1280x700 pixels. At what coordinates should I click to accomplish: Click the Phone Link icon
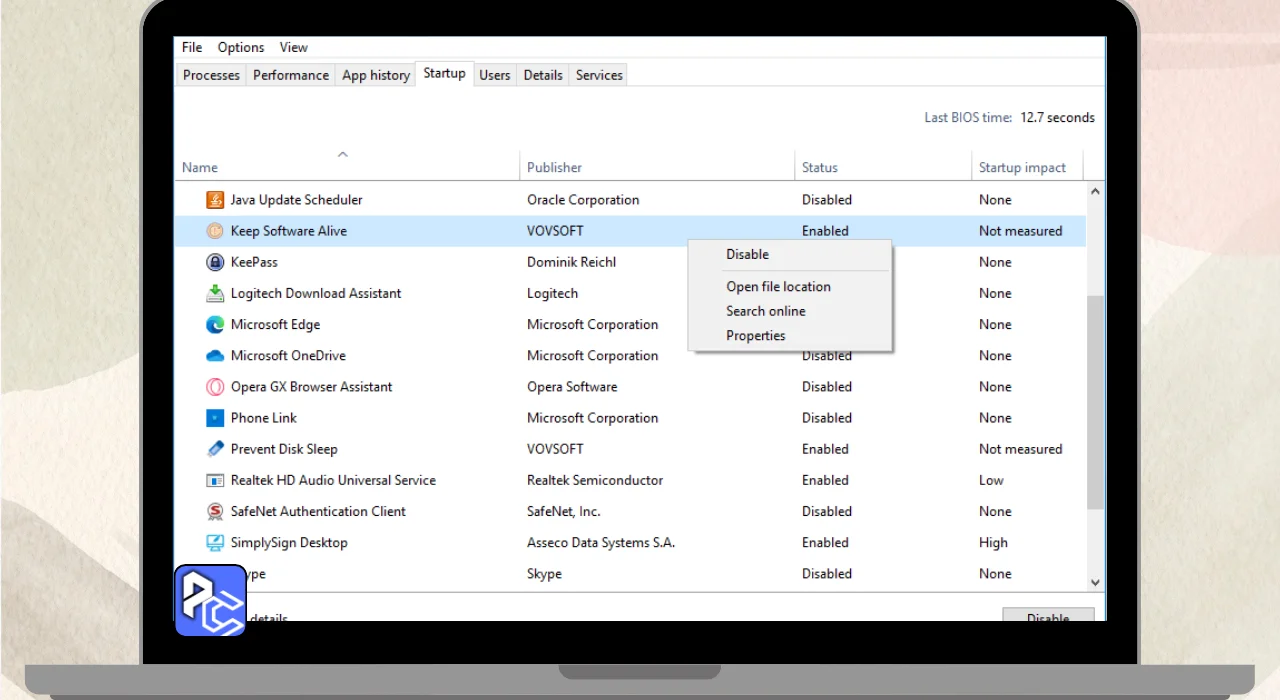(214, 418)
